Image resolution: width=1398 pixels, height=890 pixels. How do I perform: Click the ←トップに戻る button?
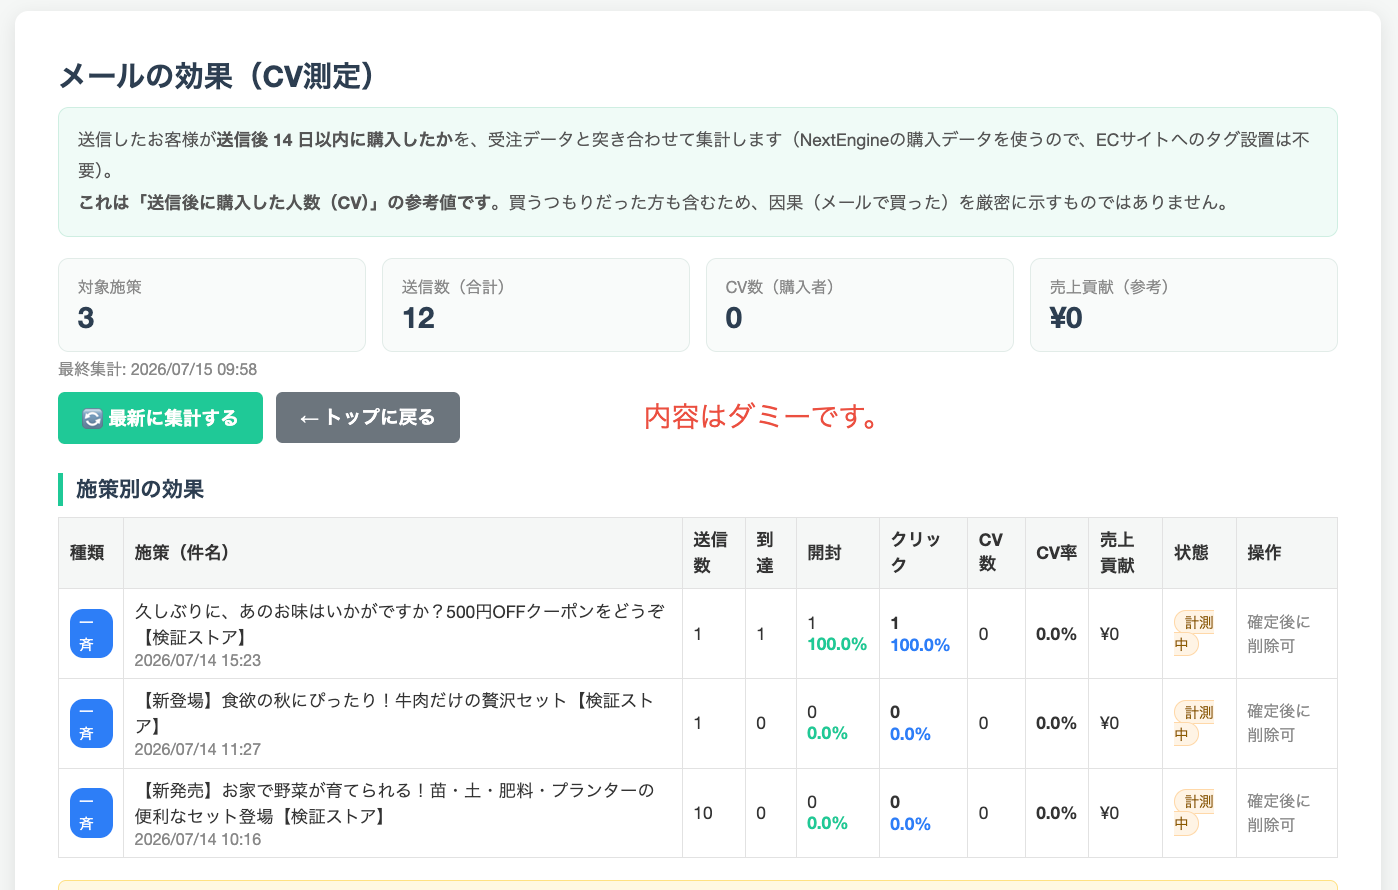tap(368, 418)
